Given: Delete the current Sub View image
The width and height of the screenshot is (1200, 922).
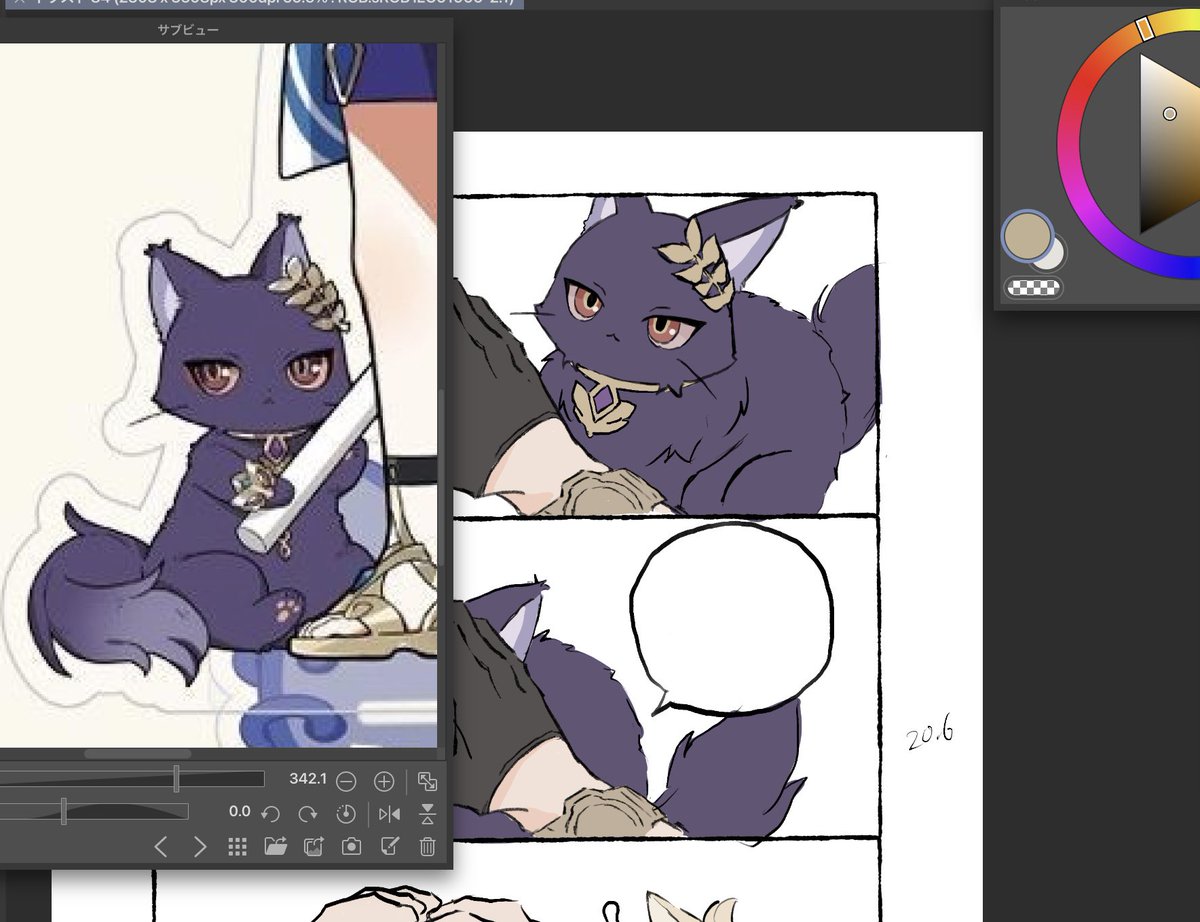Looking at the screenshot, I should (428, 847).
